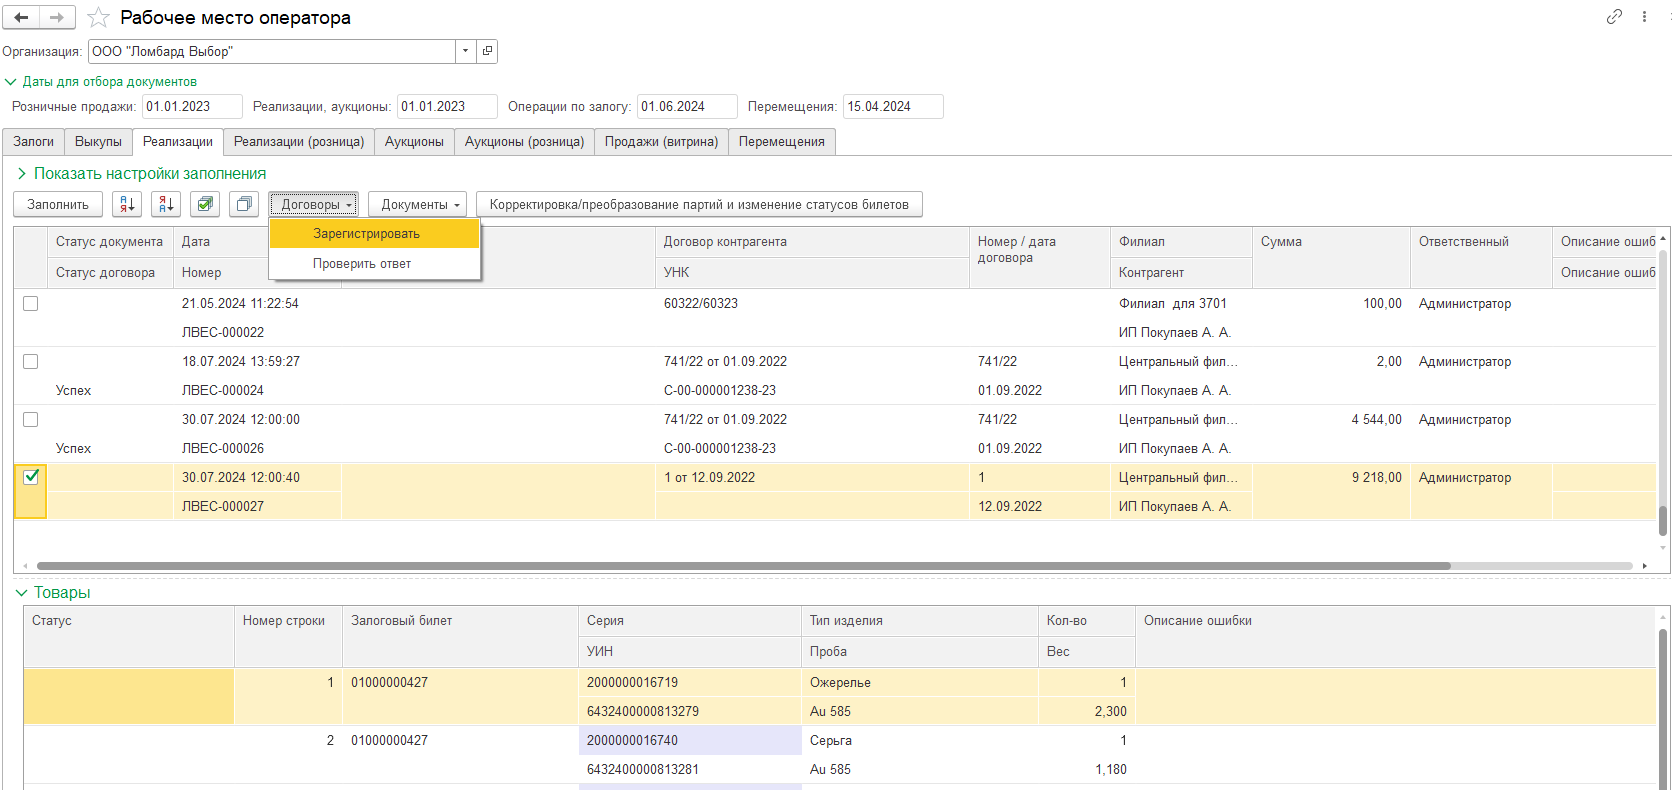Uncheck checkbox for document ЛВЕС-000027
Screen dimensions: 1672x790
(31, 477)
